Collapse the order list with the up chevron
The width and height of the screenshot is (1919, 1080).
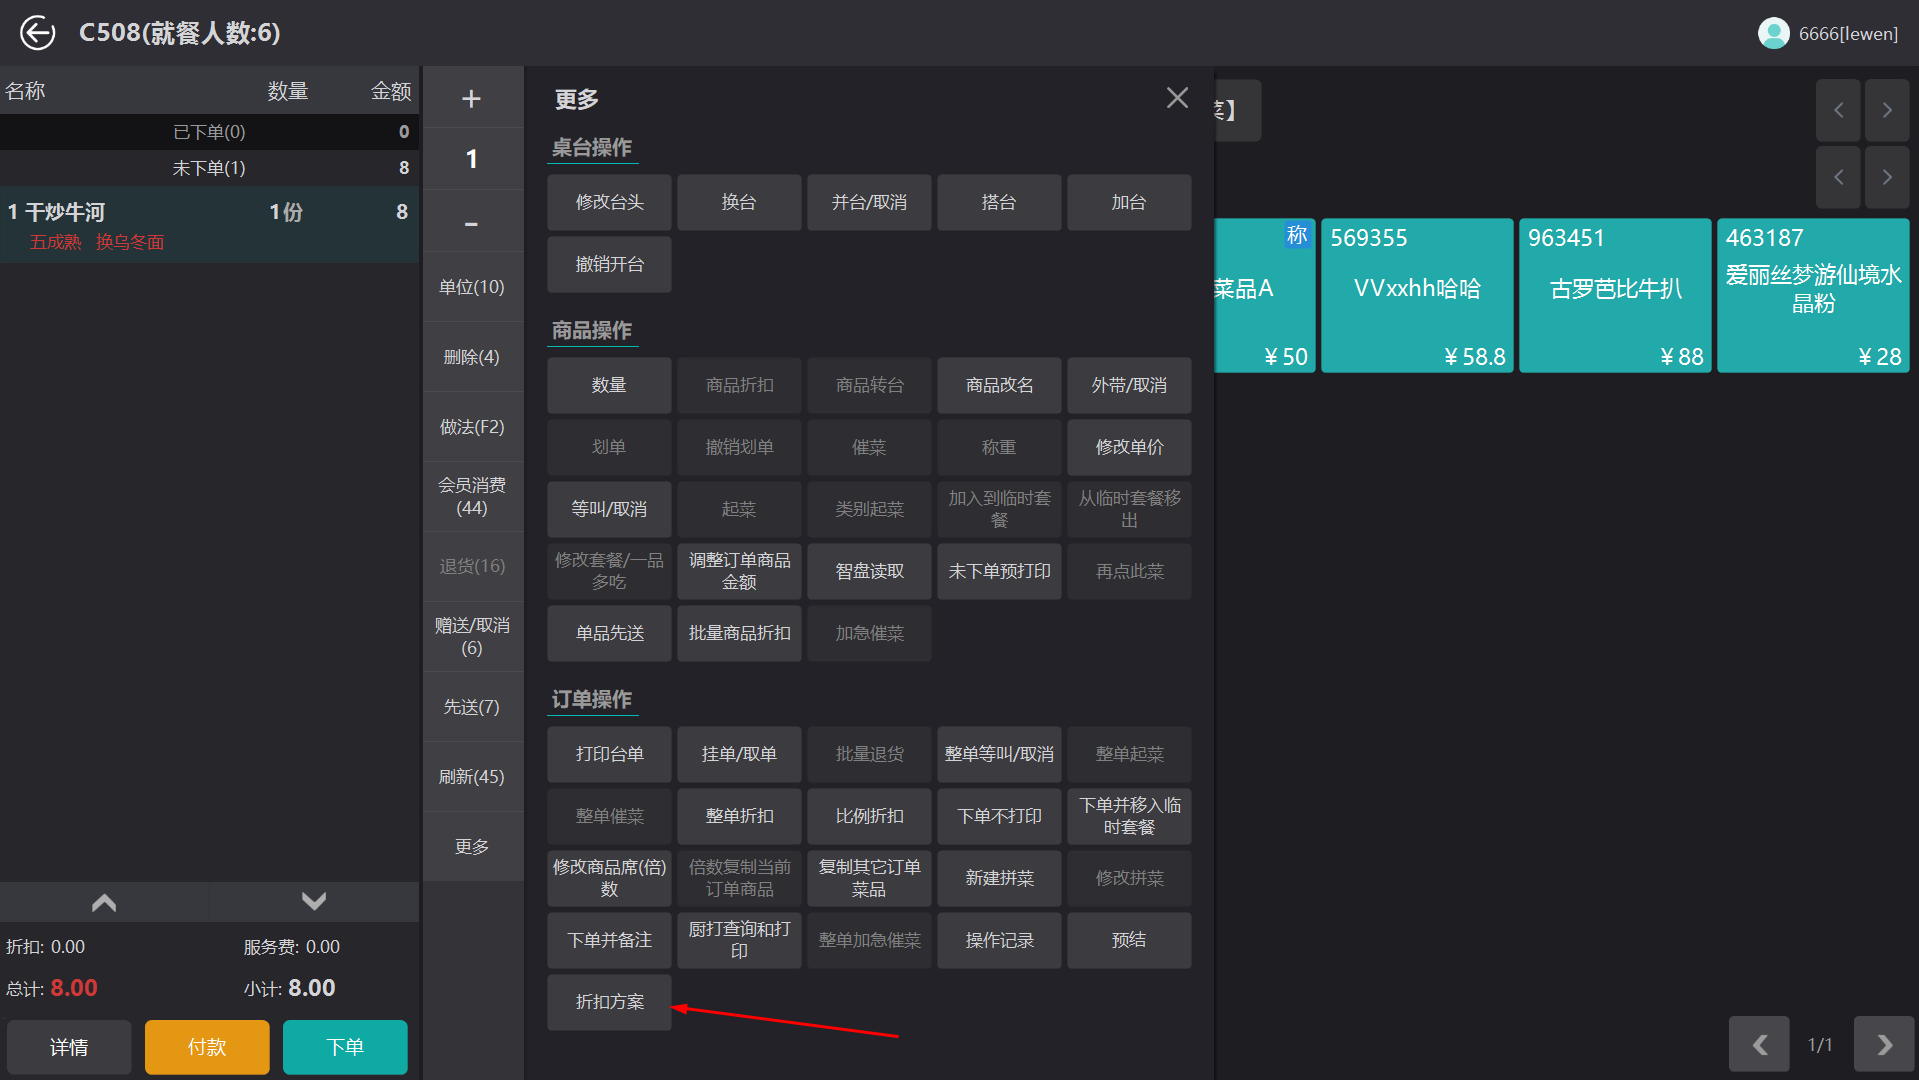pos(103,901)
